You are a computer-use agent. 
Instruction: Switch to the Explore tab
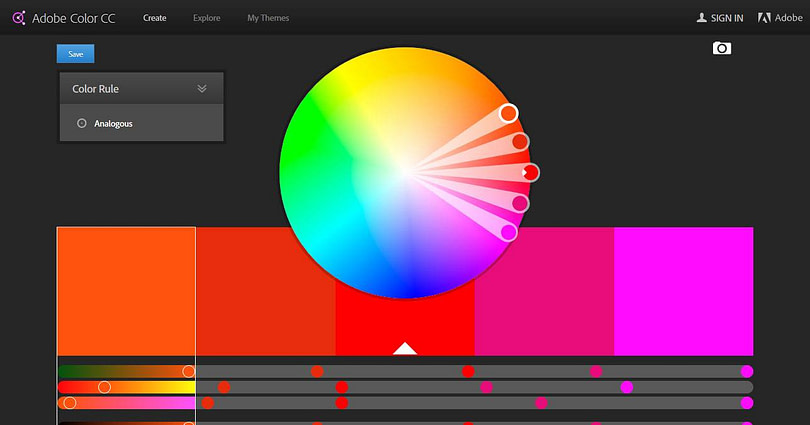[207, 18]
